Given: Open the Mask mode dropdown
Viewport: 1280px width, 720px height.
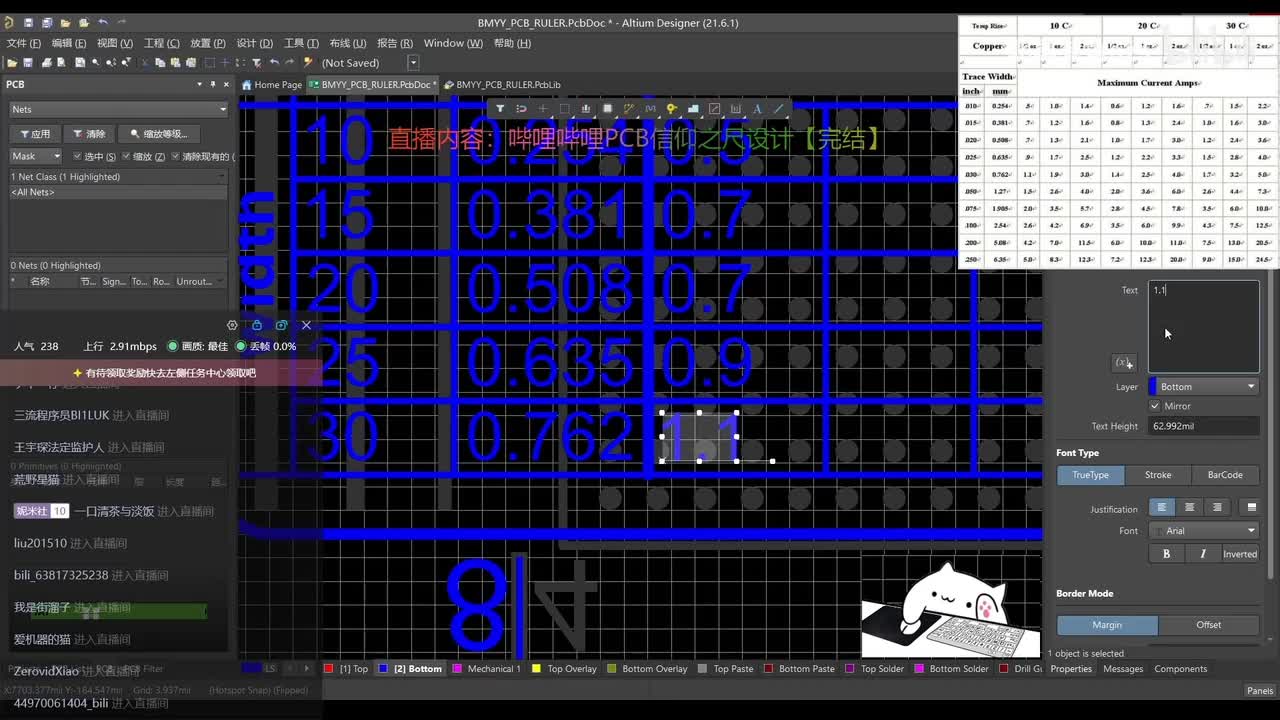Looking at the screenshot, I should tap(36, 156).
